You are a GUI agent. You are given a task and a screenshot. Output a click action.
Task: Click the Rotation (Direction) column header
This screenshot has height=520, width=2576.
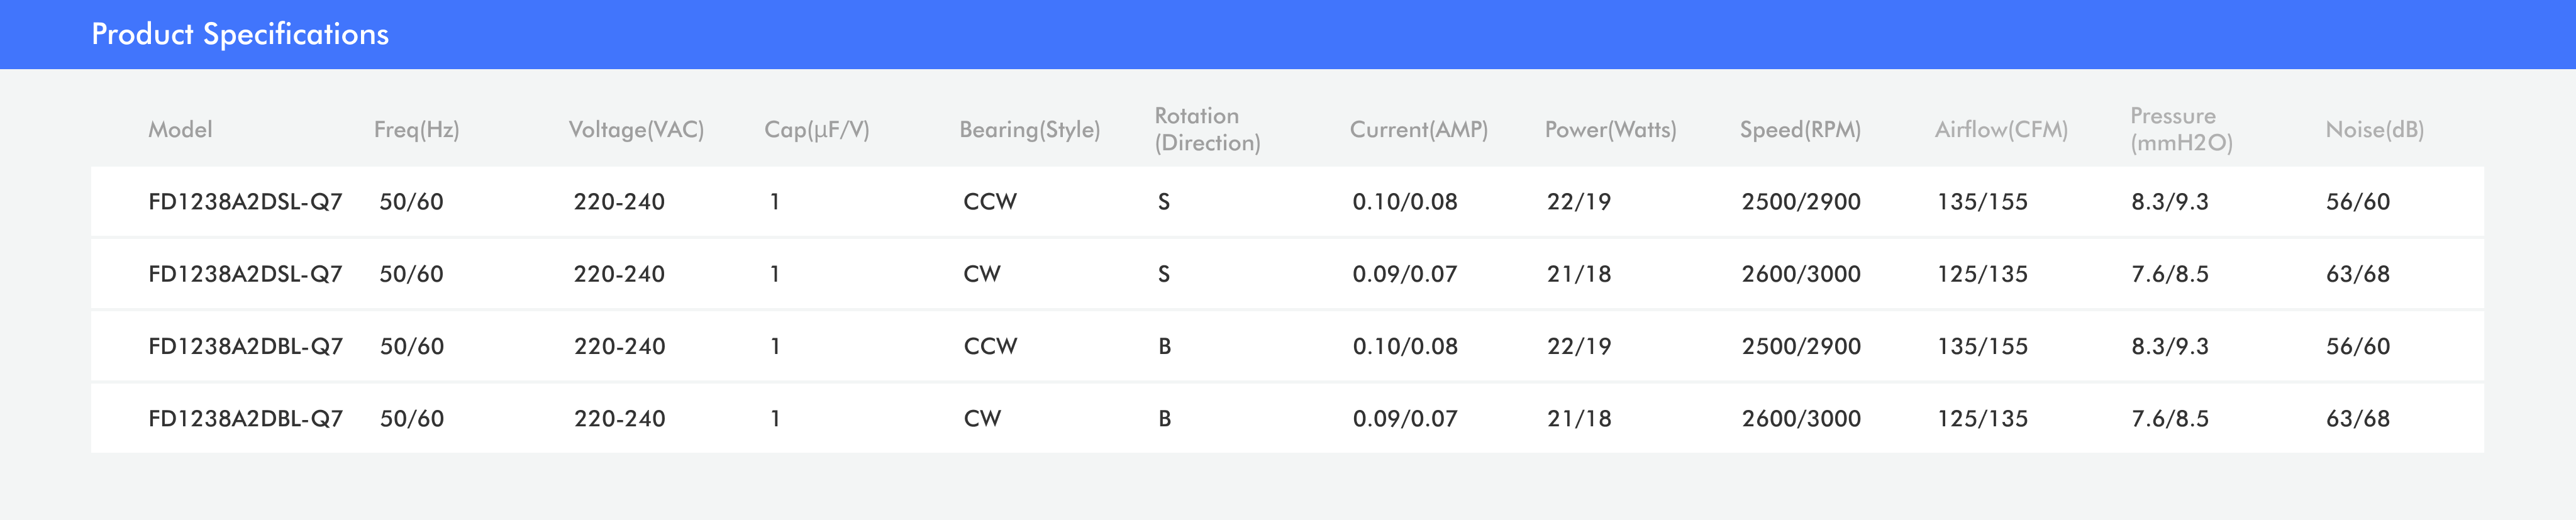pyautogui.click(x=1207, y=130)
